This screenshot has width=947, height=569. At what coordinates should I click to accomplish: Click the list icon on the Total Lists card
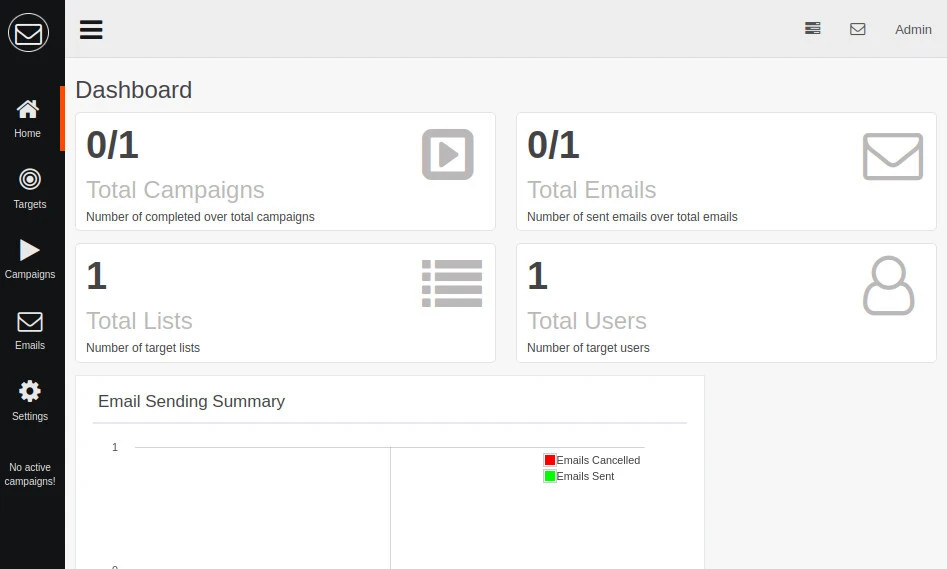click(x=452, y=283)
